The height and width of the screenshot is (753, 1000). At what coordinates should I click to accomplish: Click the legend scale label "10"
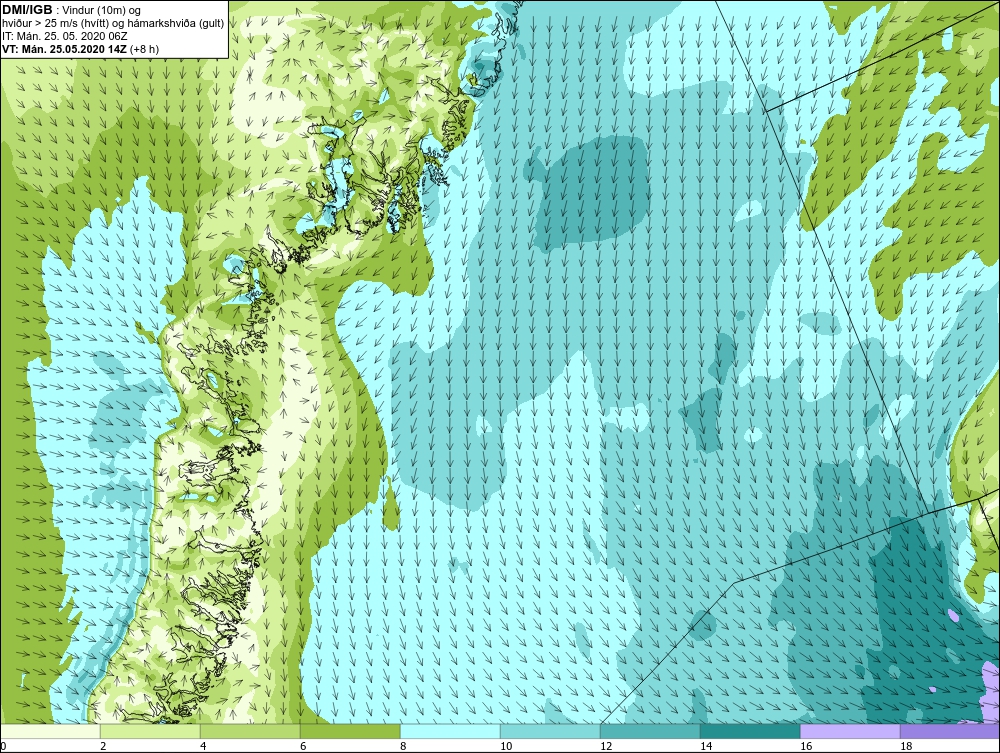coord(506,746)
